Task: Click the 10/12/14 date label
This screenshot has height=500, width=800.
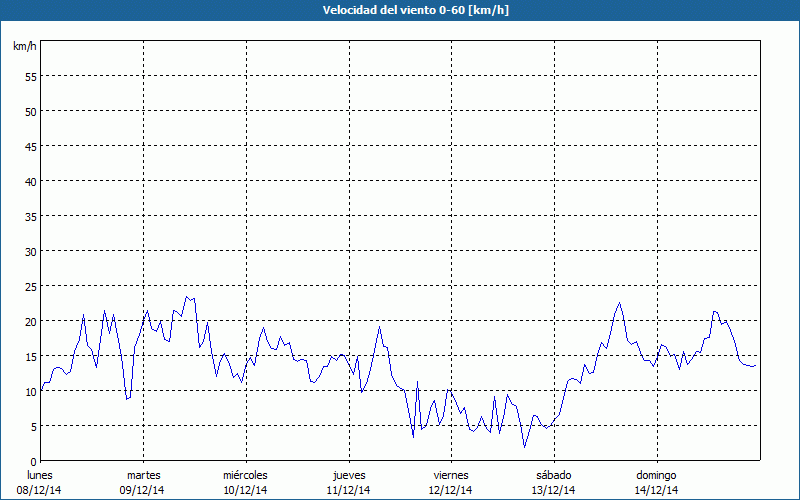Action: 246,490
